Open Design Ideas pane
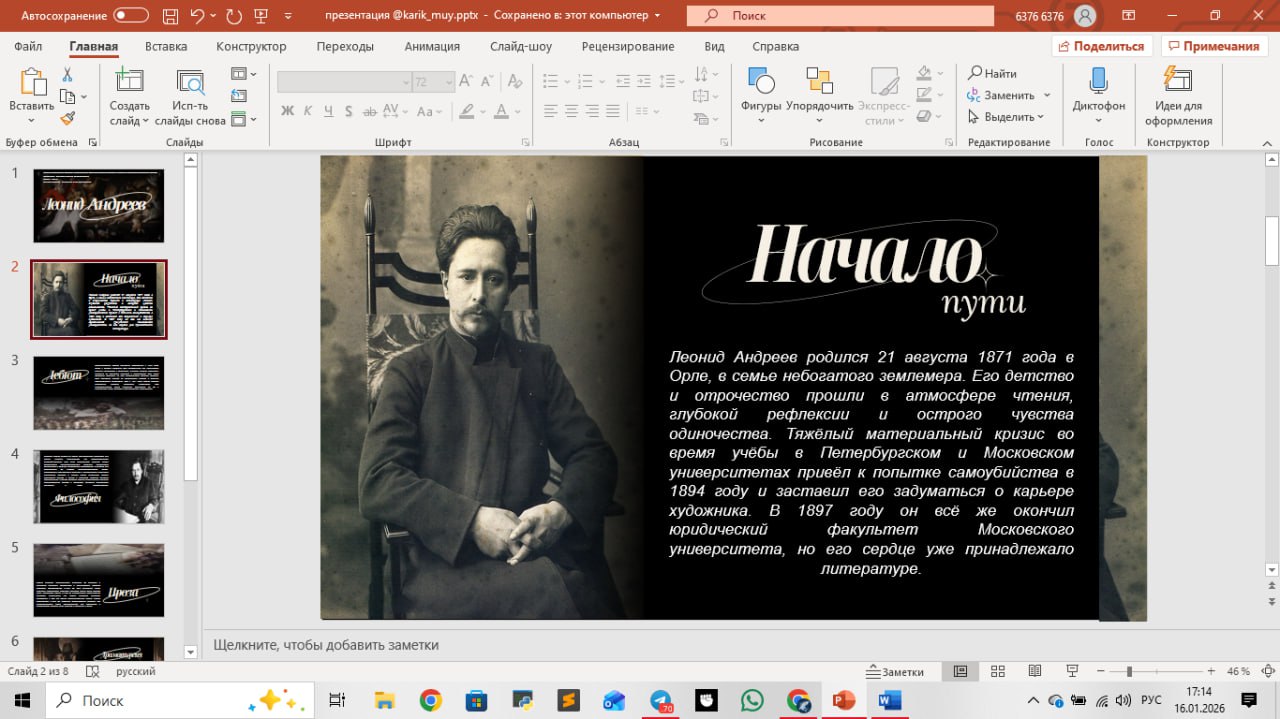The width and height of the screenshot is (1280, 719). click(1178, 97)
